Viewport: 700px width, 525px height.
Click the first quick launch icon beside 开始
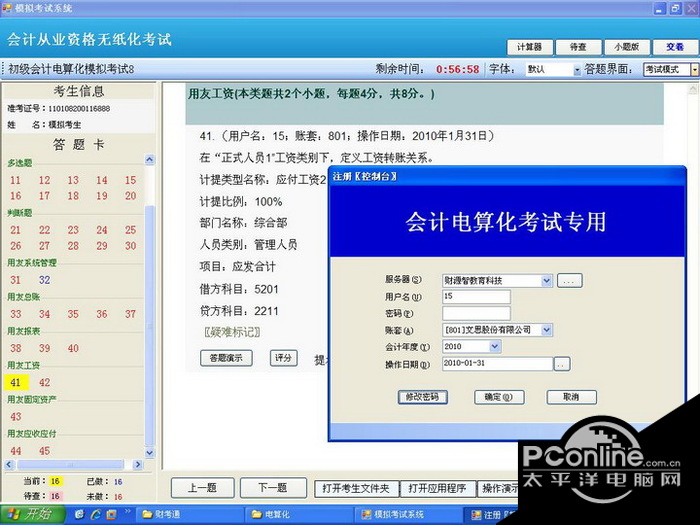[x=79, y=515]
